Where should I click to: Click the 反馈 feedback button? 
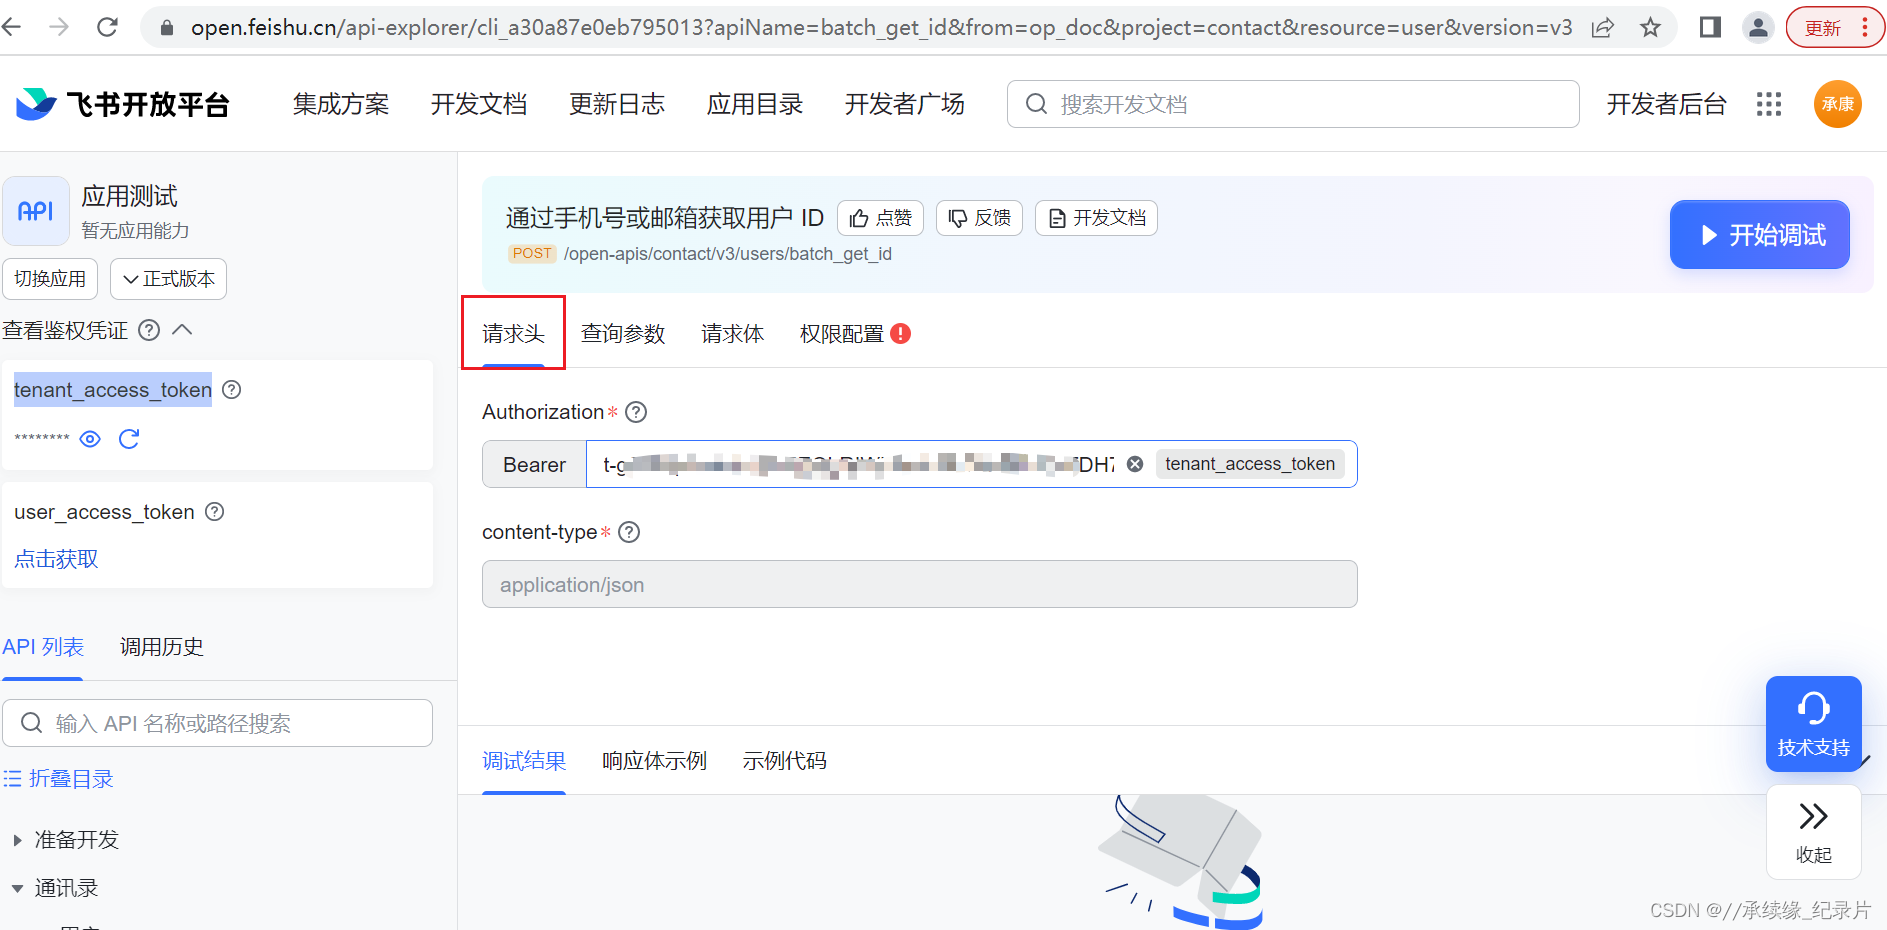click(x=979, y=218)
